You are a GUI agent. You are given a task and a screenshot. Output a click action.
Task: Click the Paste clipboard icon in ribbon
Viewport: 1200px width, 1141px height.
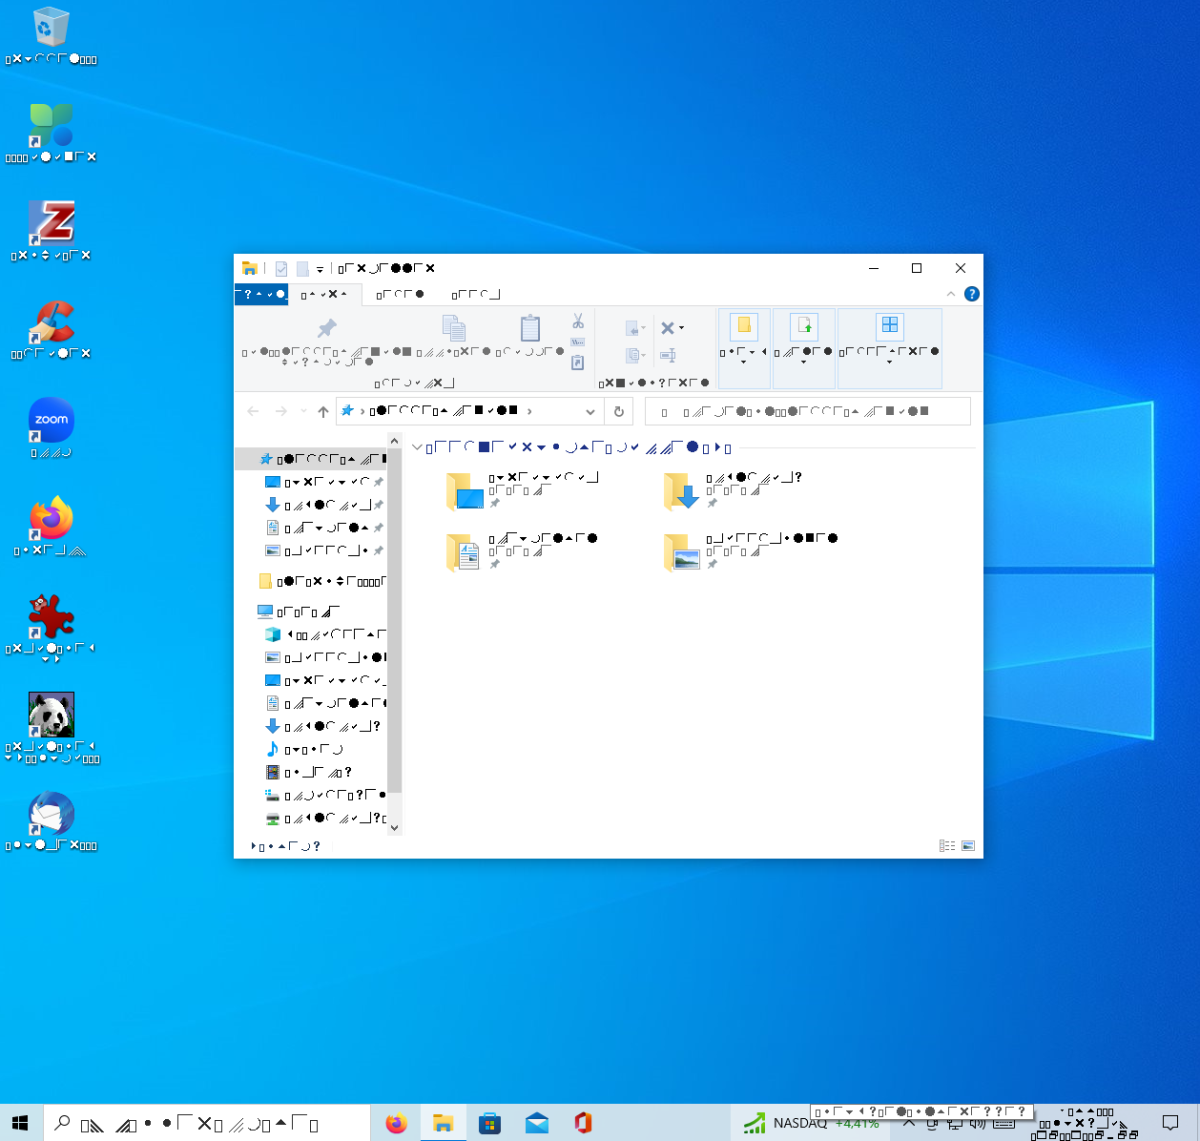530,329
